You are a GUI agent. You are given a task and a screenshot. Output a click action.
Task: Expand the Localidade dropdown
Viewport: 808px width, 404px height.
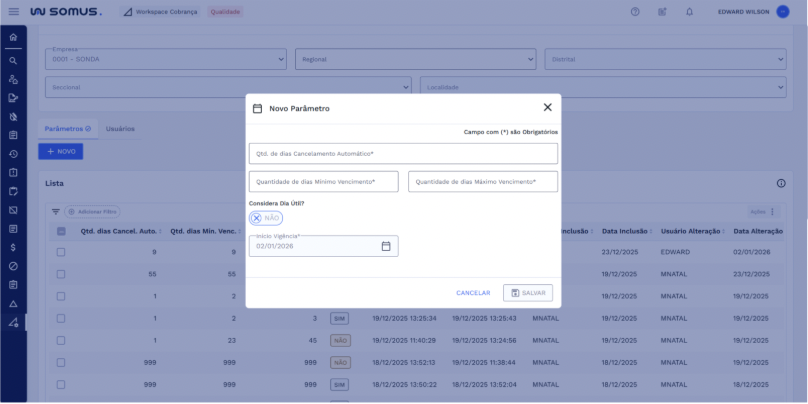point(780,87)
